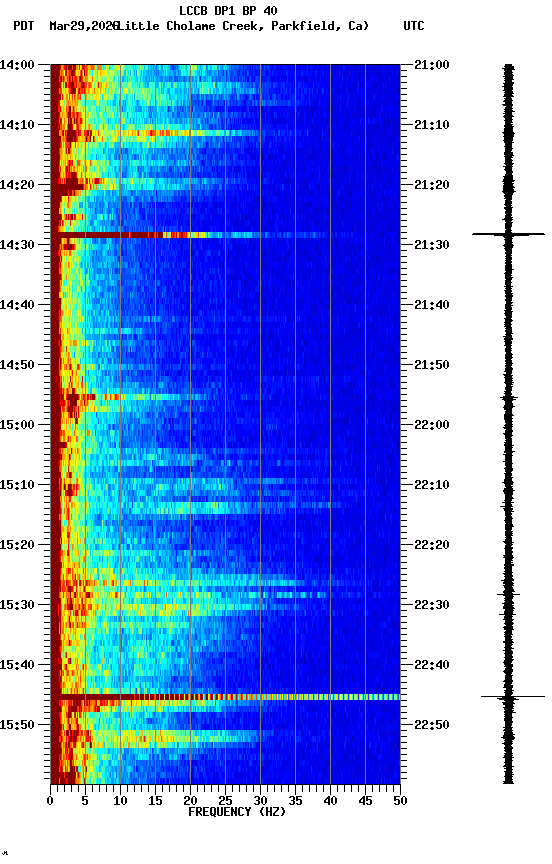Click the 'Mar29,2026' date label

[84, 26]
